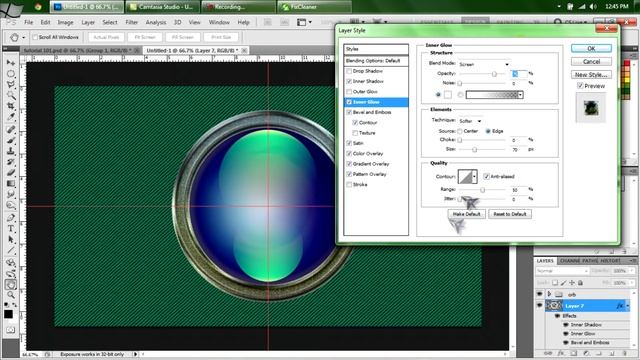Uncheck the Inner Shadow style
The height and width of the screenshot is (360, 640).
click(349, 81)
